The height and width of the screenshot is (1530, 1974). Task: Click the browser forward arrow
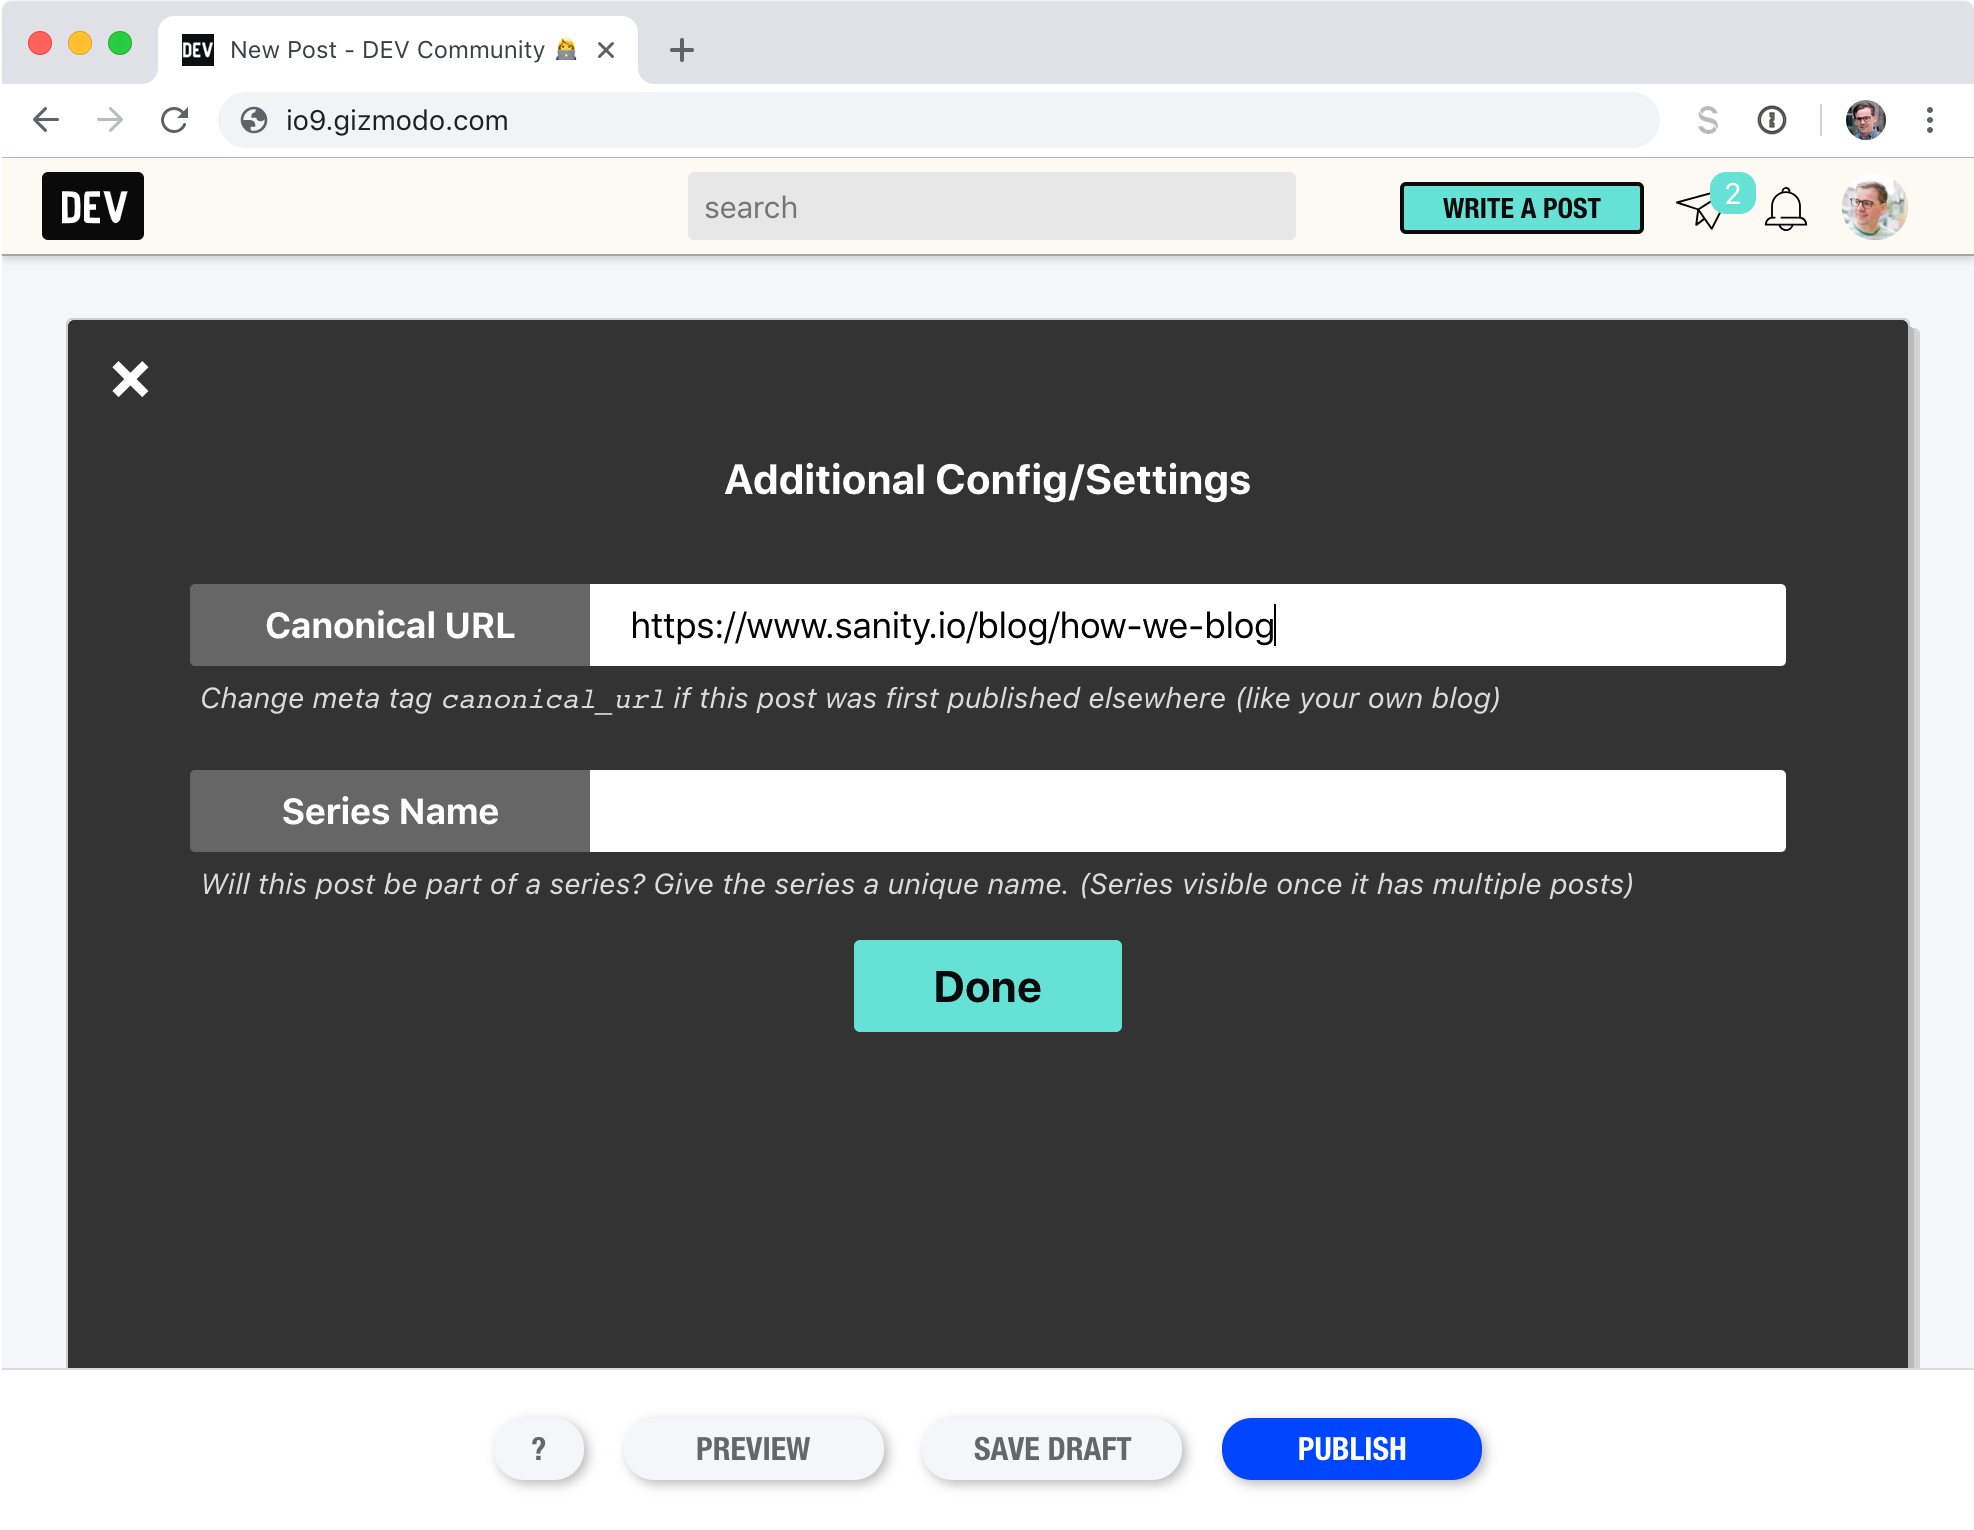pos(110,120)
